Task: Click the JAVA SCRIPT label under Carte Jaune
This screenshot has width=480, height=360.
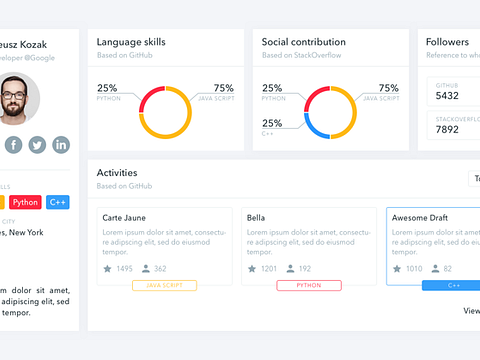Action: point(164,285)
